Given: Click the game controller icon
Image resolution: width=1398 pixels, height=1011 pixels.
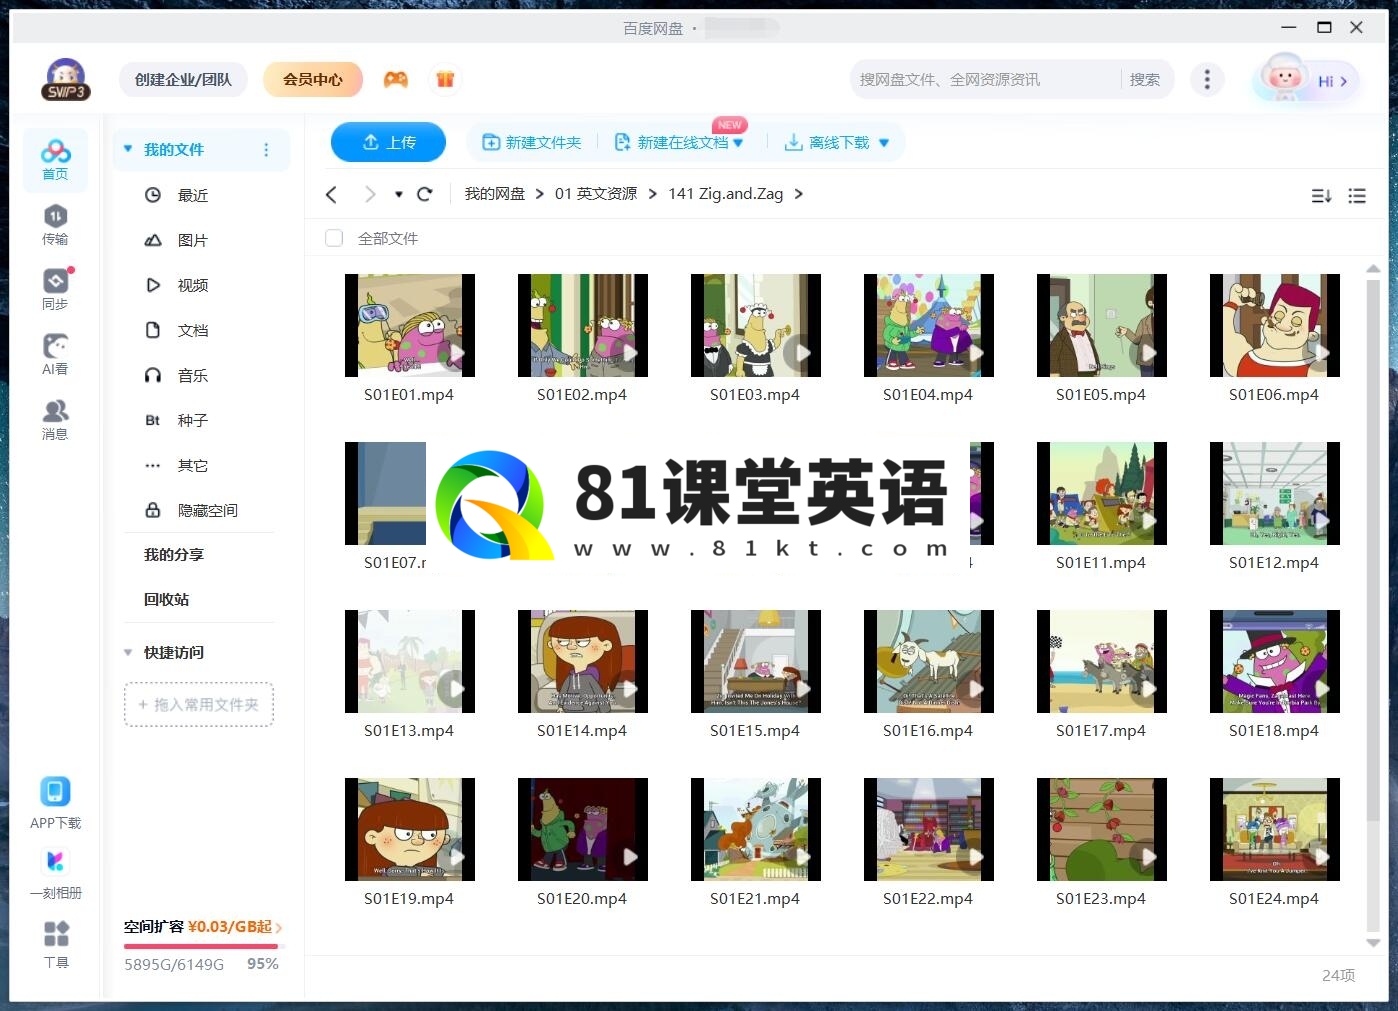Looking at the screenshot, I should (x=396, y=79).
